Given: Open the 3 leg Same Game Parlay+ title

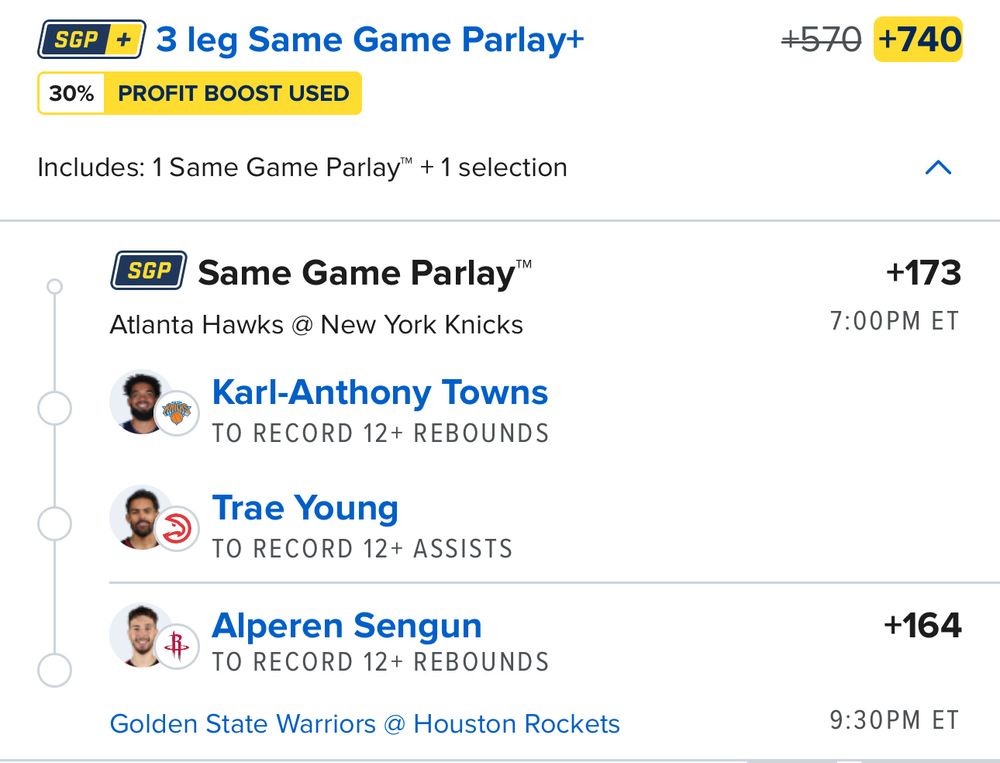Looking at the screenshot, I should (370, 40).
